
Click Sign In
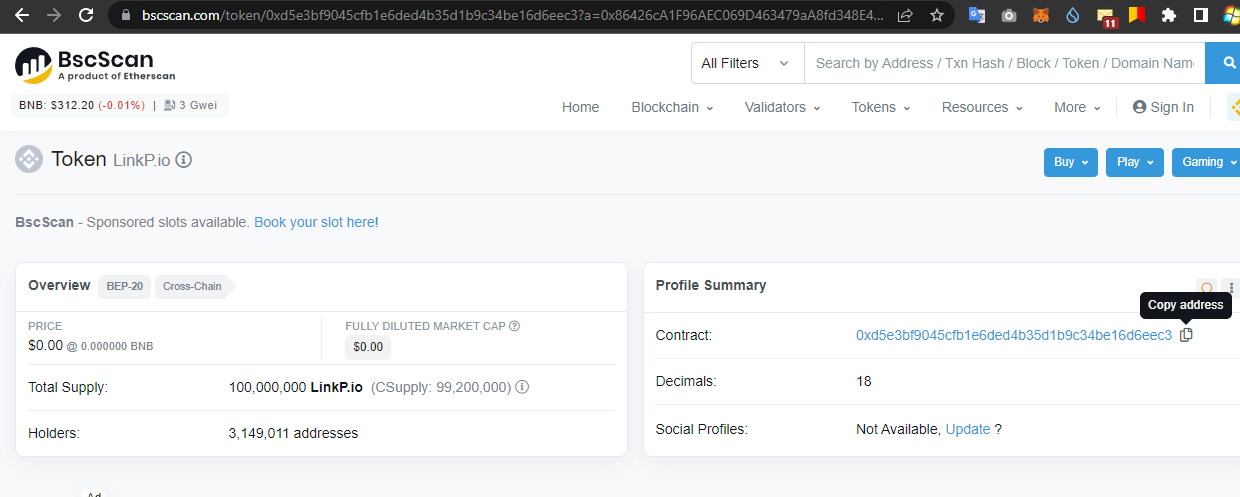(x=1163, y=107)
